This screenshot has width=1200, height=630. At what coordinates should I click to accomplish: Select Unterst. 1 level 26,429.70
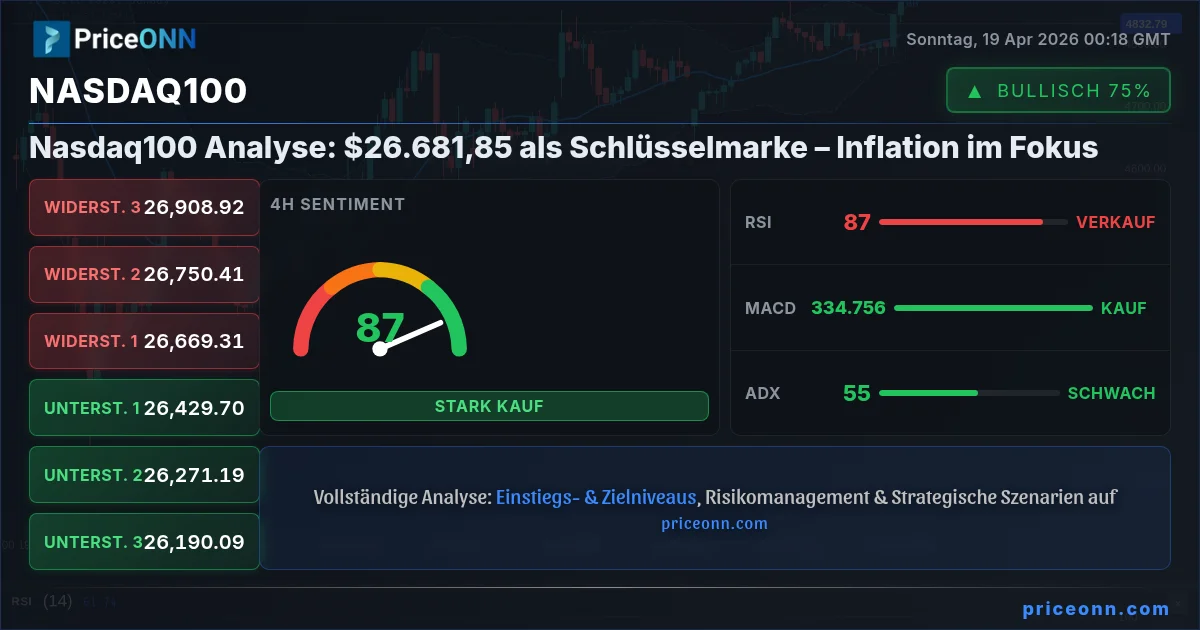click(144, 408)
